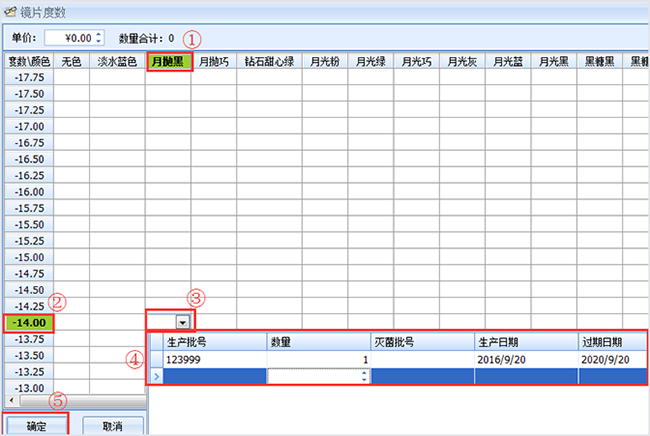Viewport: 650px width, 436px height.
Task: Click the 取消 cancel button
Action: click(x=113, y=426)
